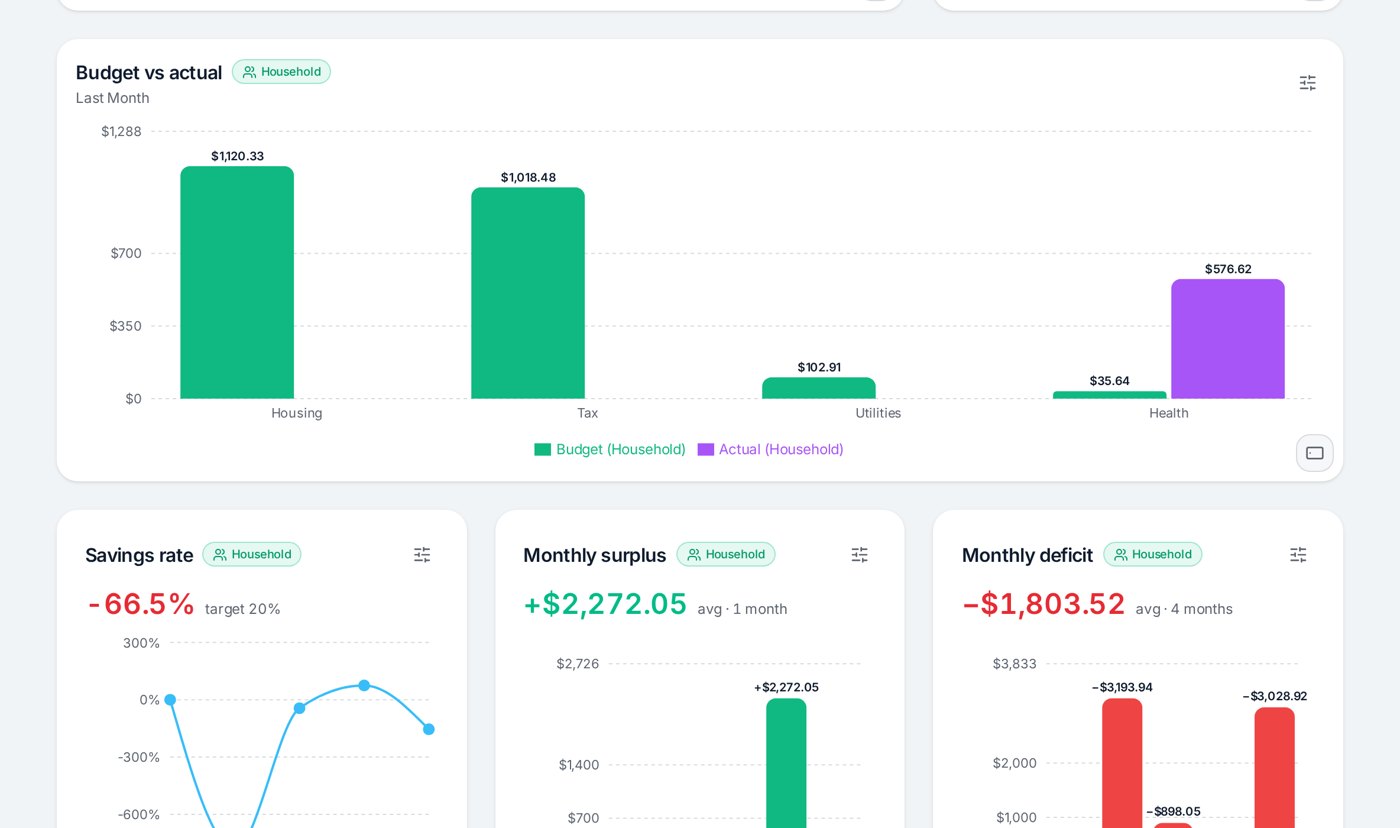Select the −$3,028.92 red deficit bar
Image resolution: width=1400 pixels, height=828 pixels.
[x=1275, y=767]
